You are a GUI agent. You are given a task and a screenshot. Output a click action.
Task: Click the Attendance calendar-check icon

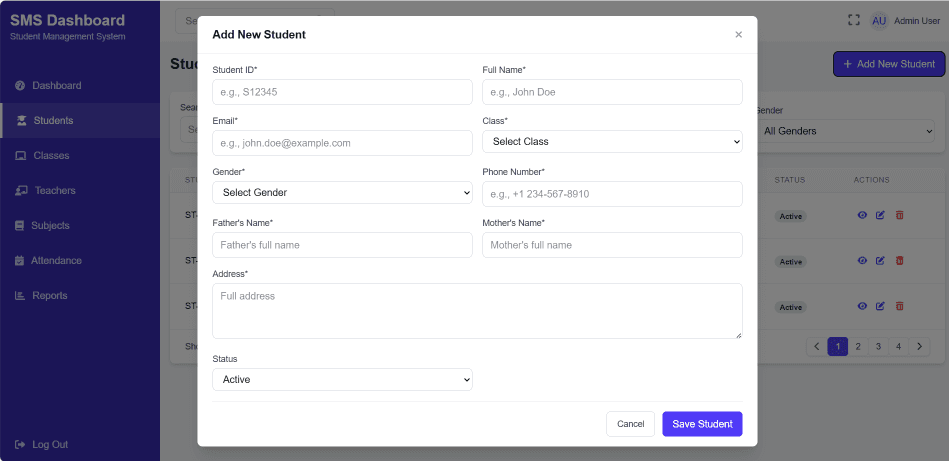pos(19,261)
